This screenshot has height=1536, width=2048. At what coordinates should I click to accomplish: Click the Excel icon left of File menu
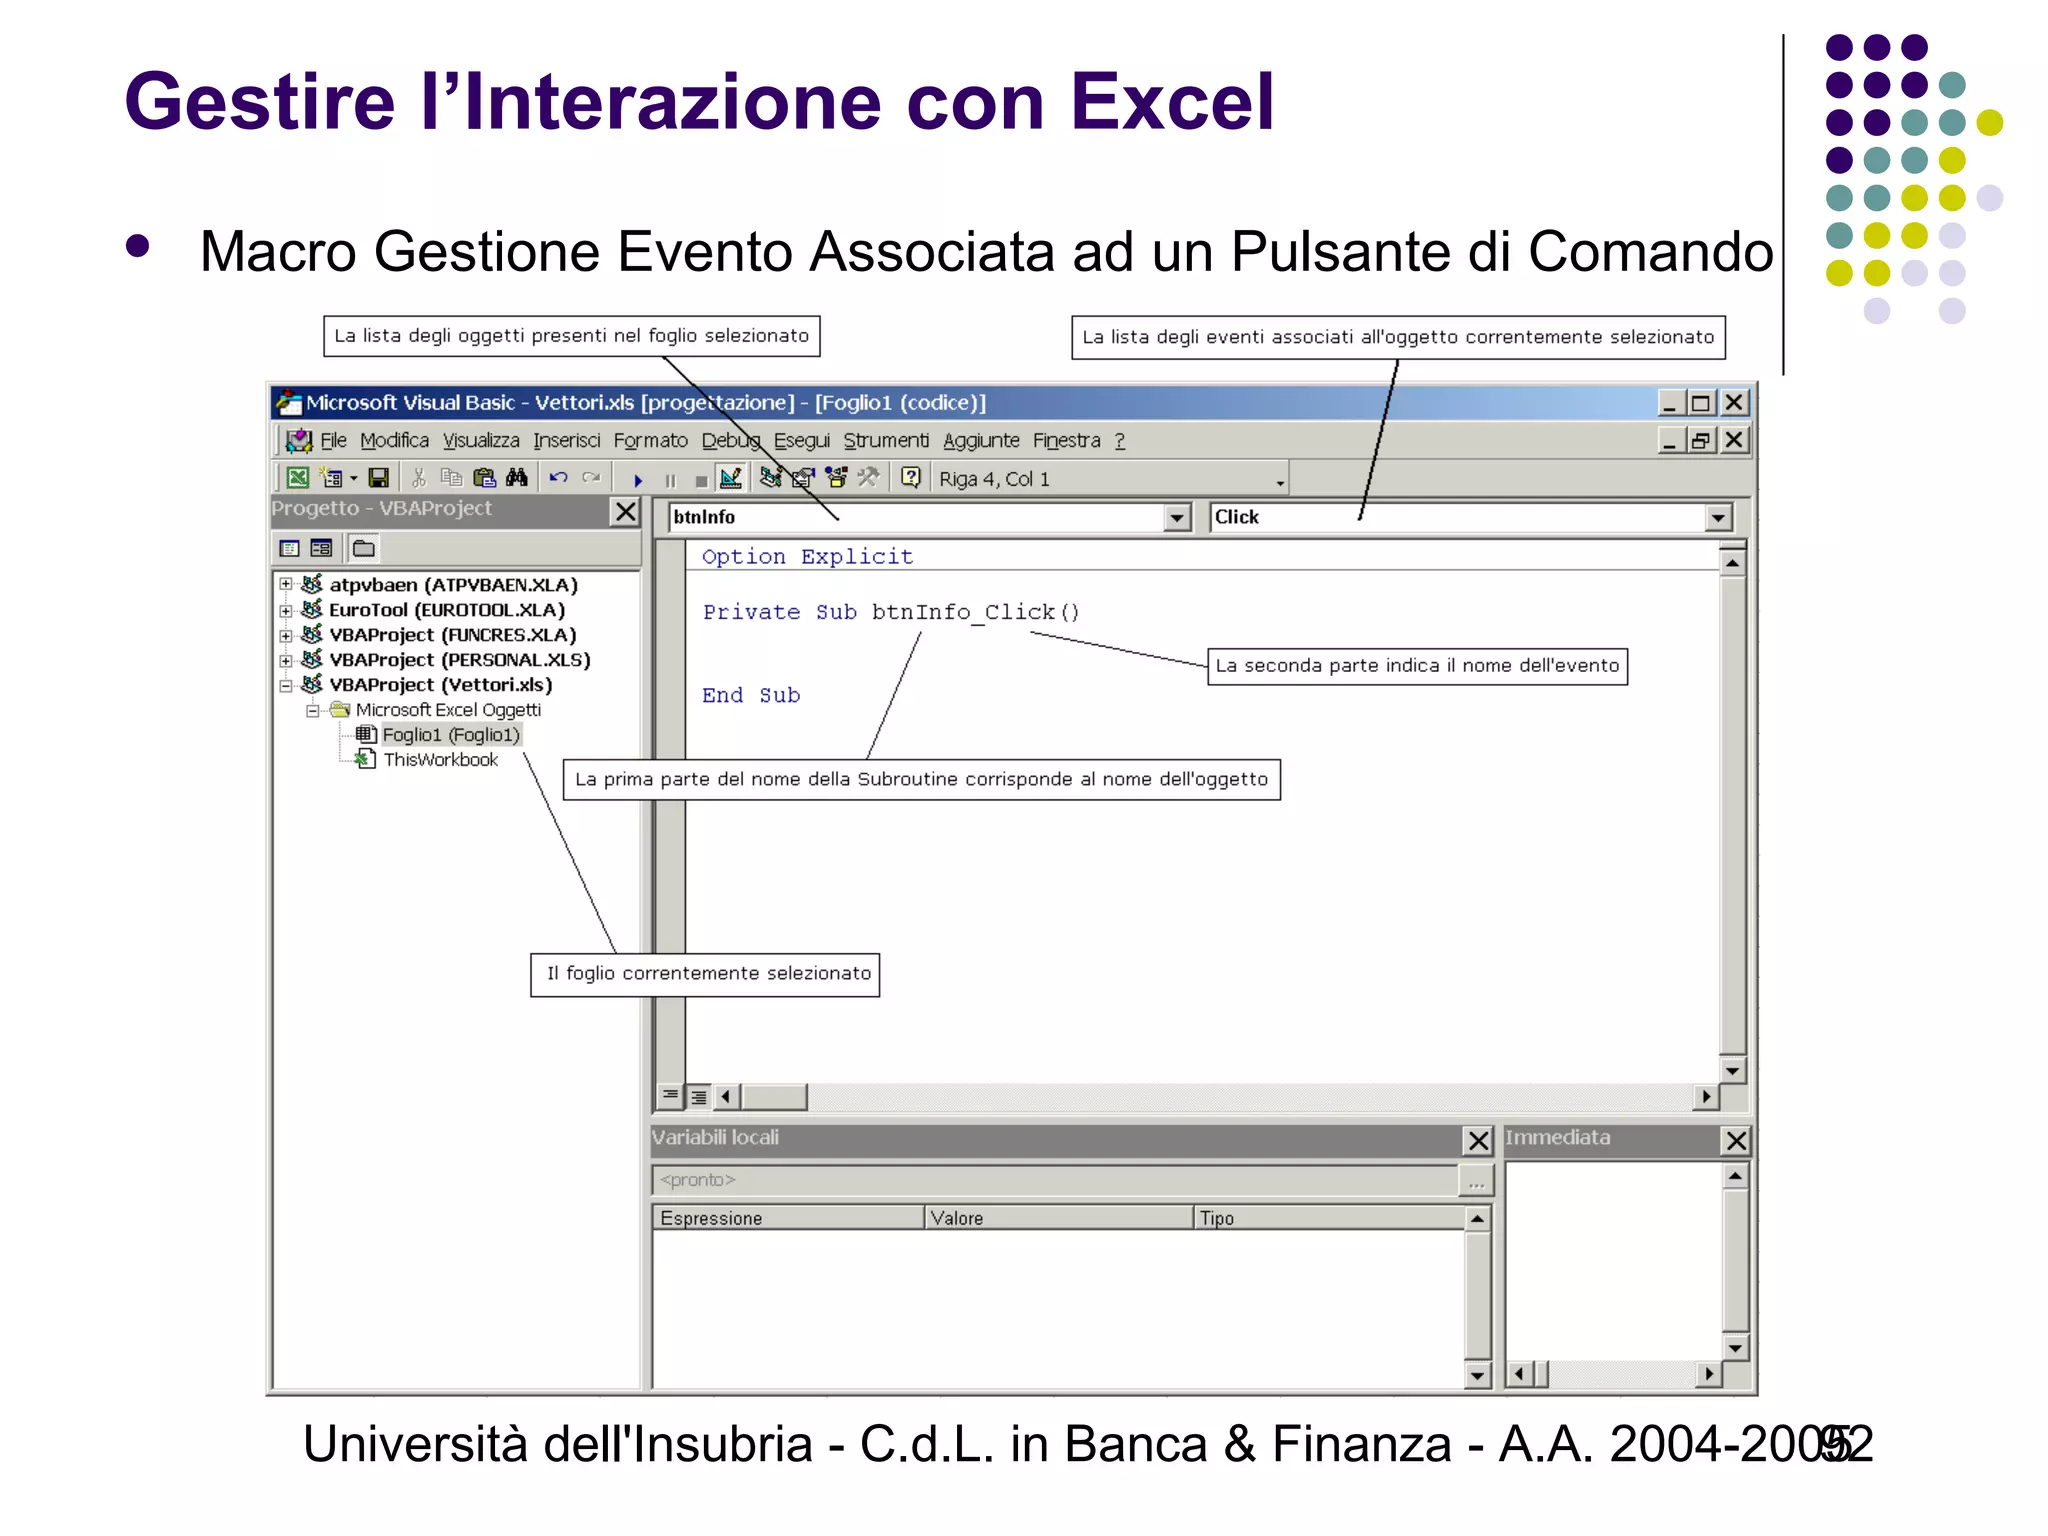tap(299, 440)
